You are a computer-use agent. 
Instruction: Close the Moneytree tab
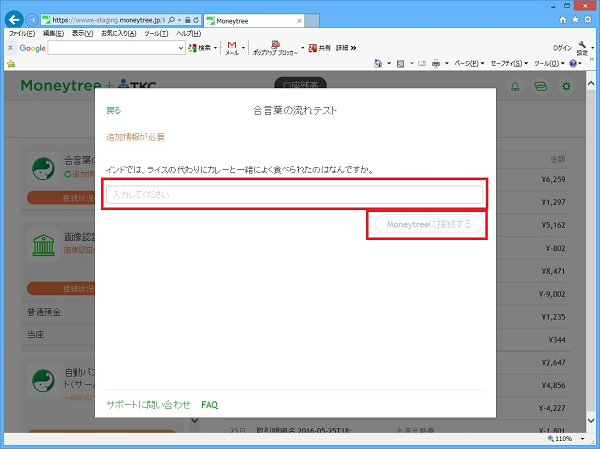pyautogui.click(x=299, y=21)
